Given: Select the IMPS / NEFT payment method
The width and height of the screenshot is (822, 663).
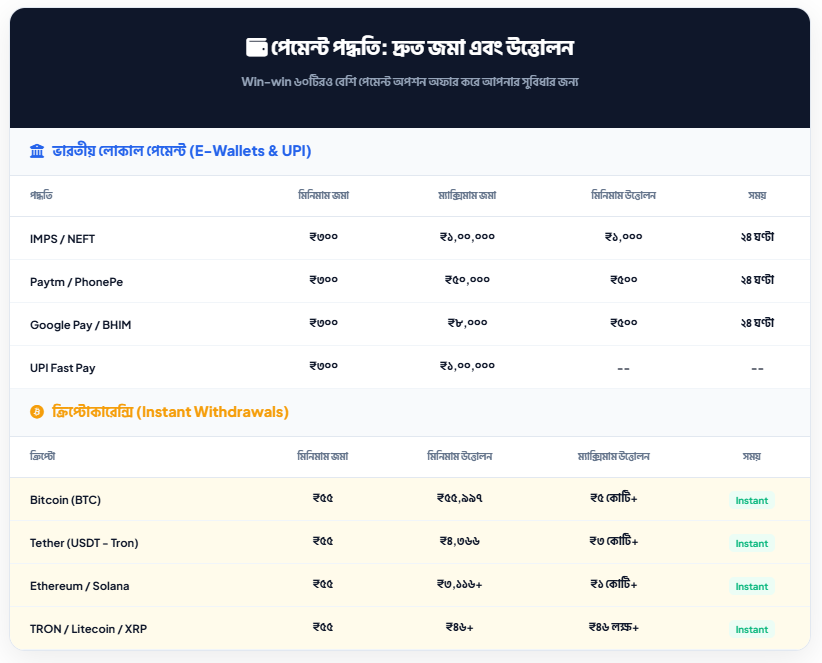Looking at the screenshot, I should click(x=63, y=239).
